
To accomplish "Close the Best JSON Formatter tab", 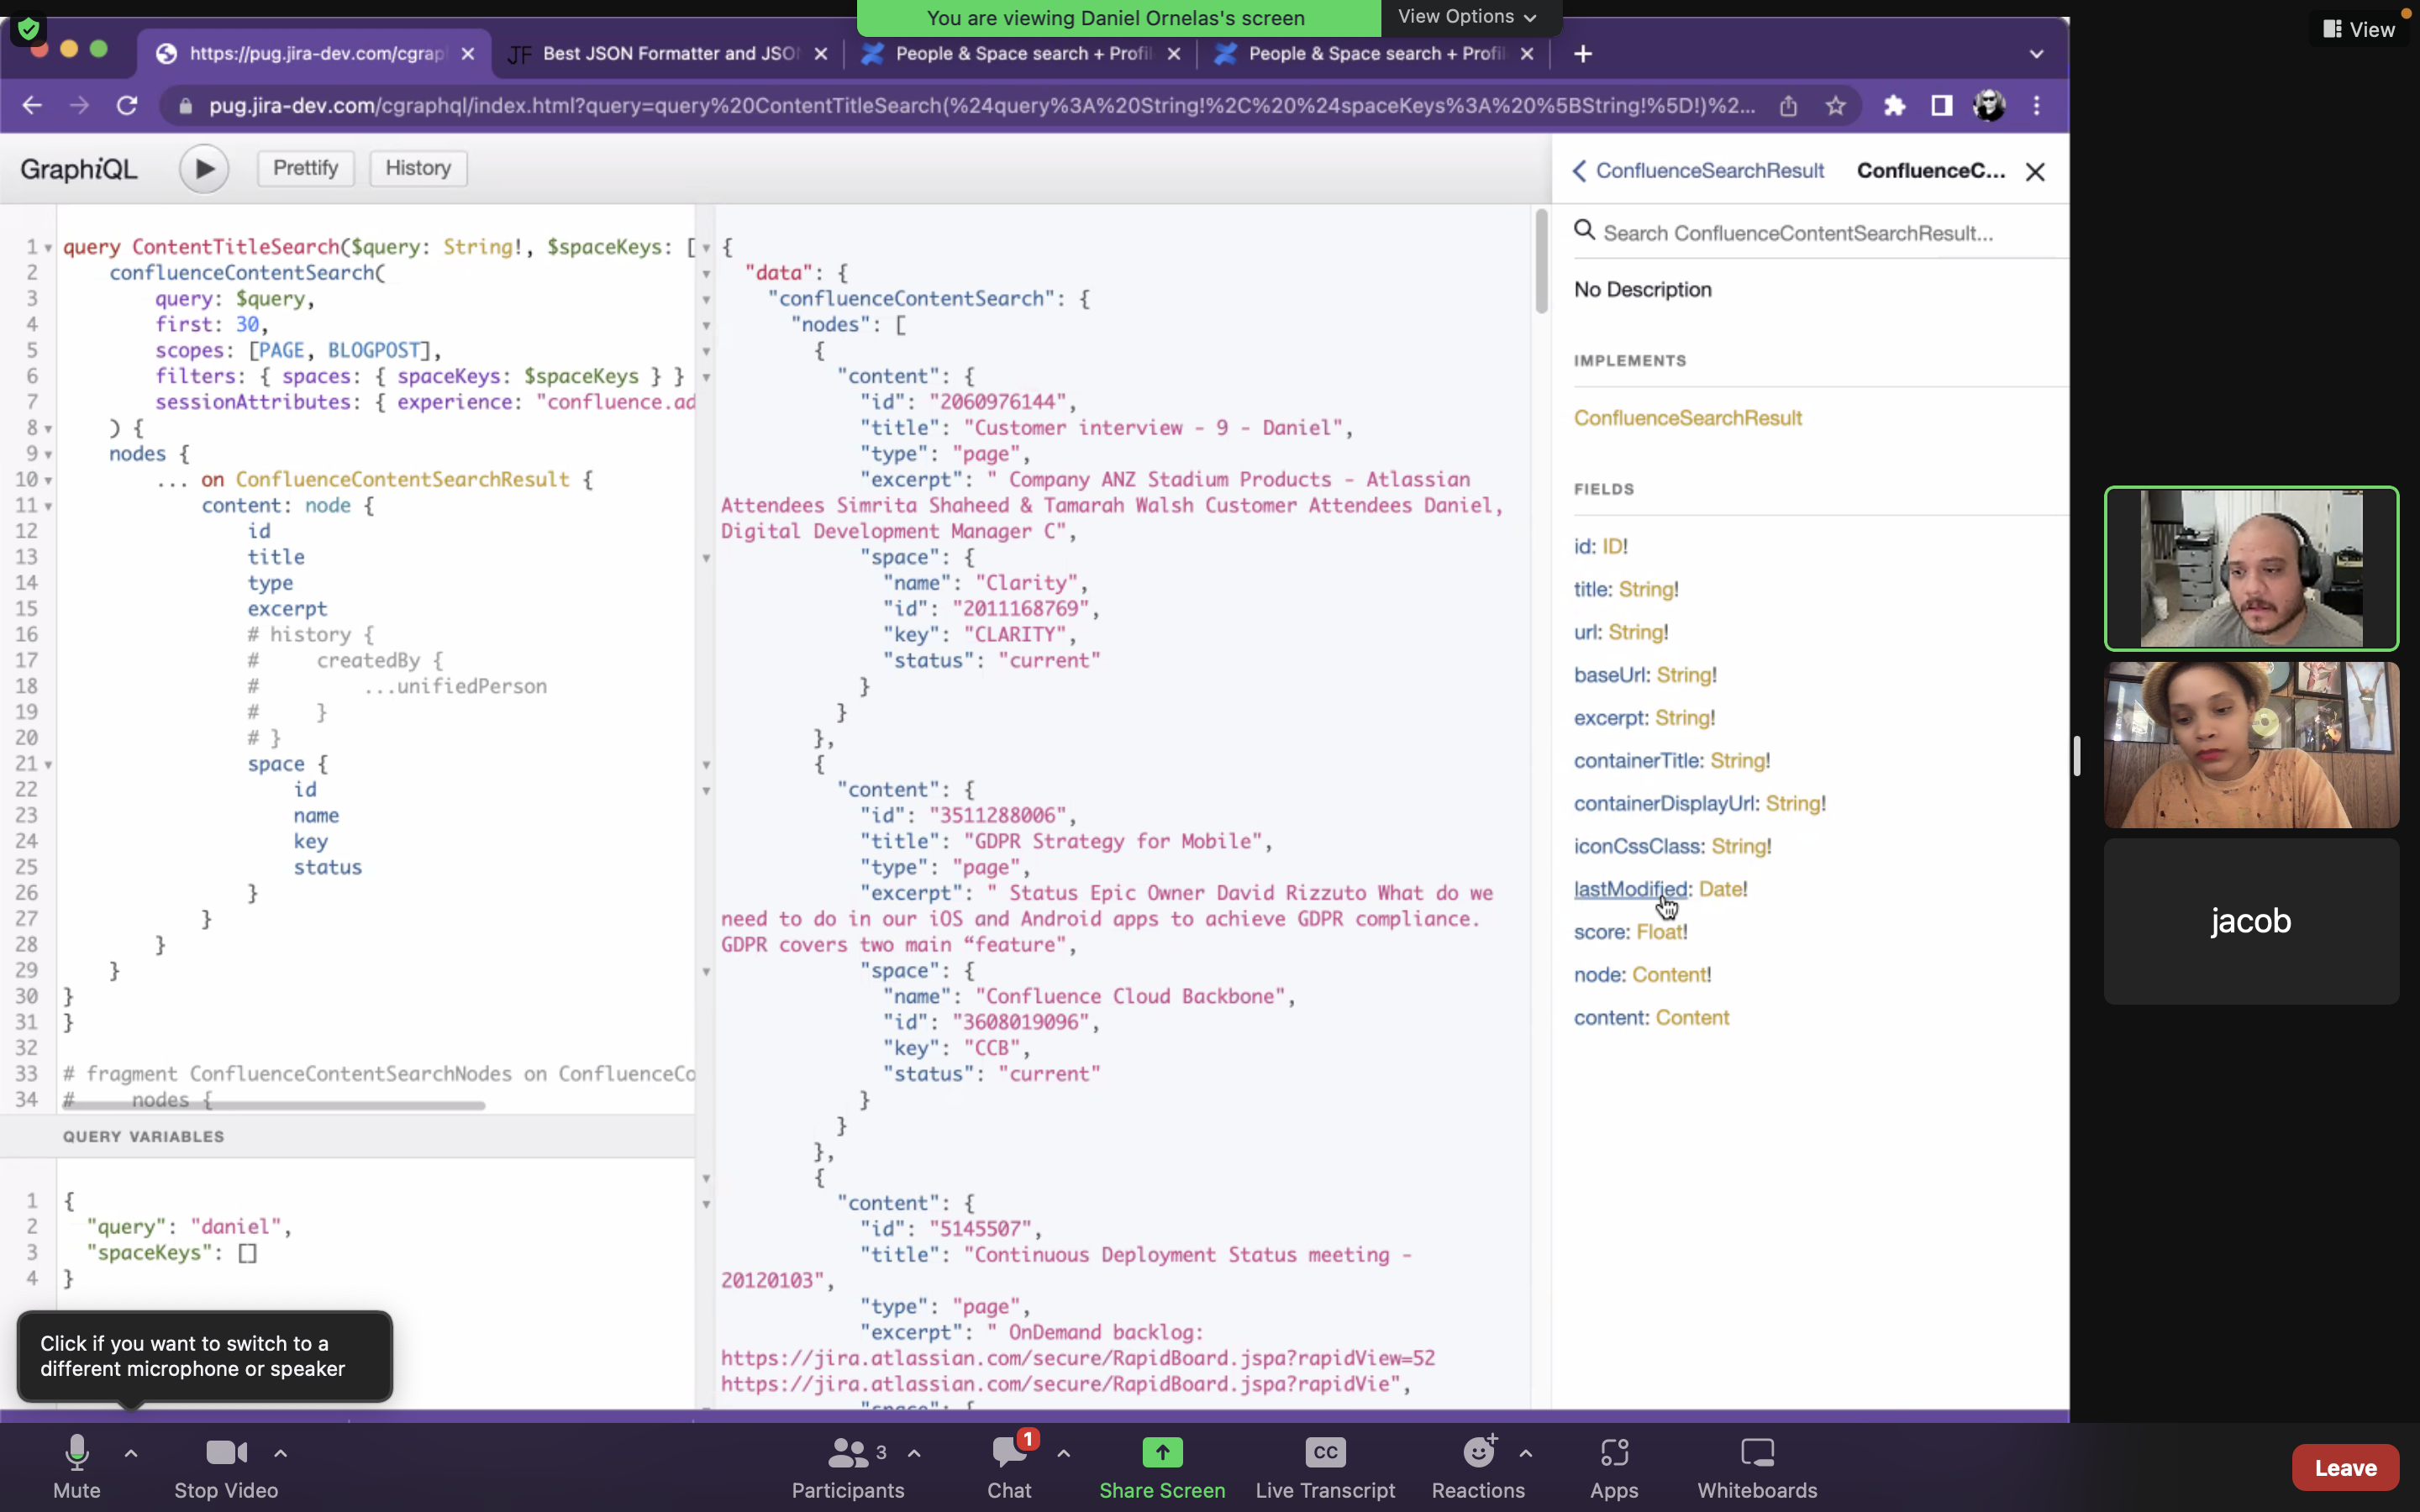I will click(x=821, y=54).
